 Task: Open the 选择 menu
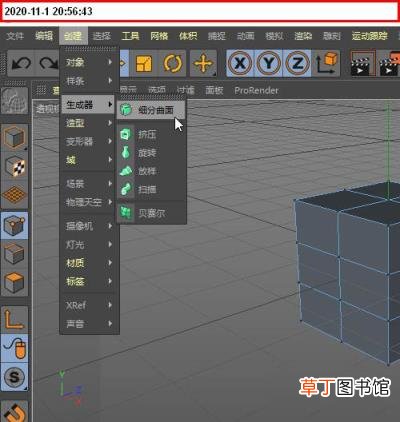102,36
